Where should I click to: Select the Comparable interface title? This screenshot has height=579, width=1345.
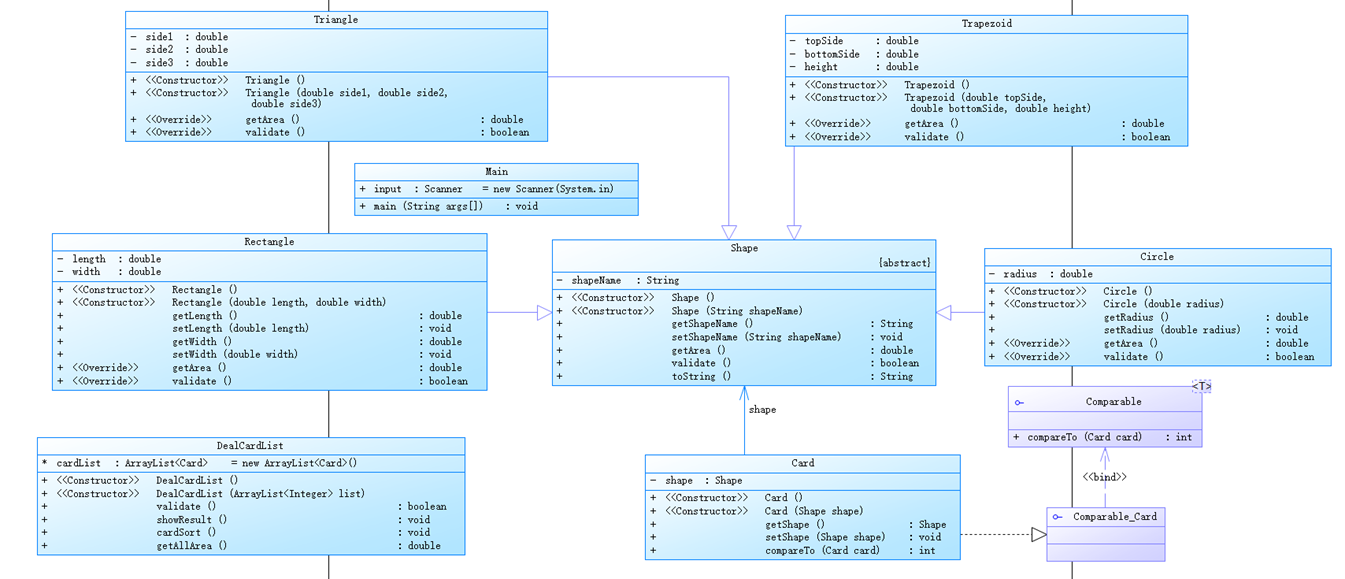click(1113, 402)
